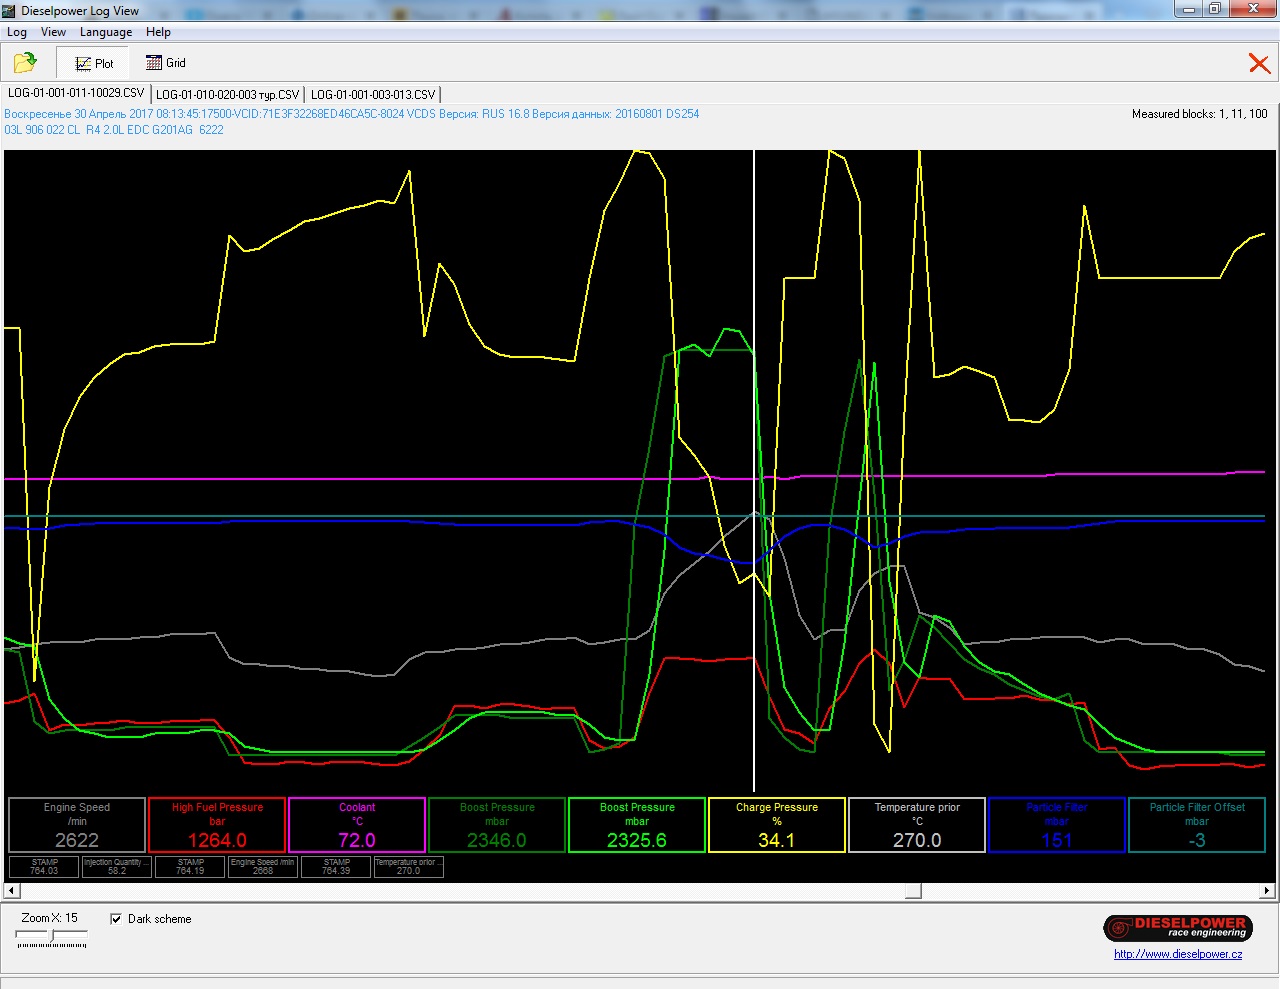Viewport: 1280px width, 989px height.
Task: Open the www.dieselpower.cz link
Action: (x=1178, y=954)
